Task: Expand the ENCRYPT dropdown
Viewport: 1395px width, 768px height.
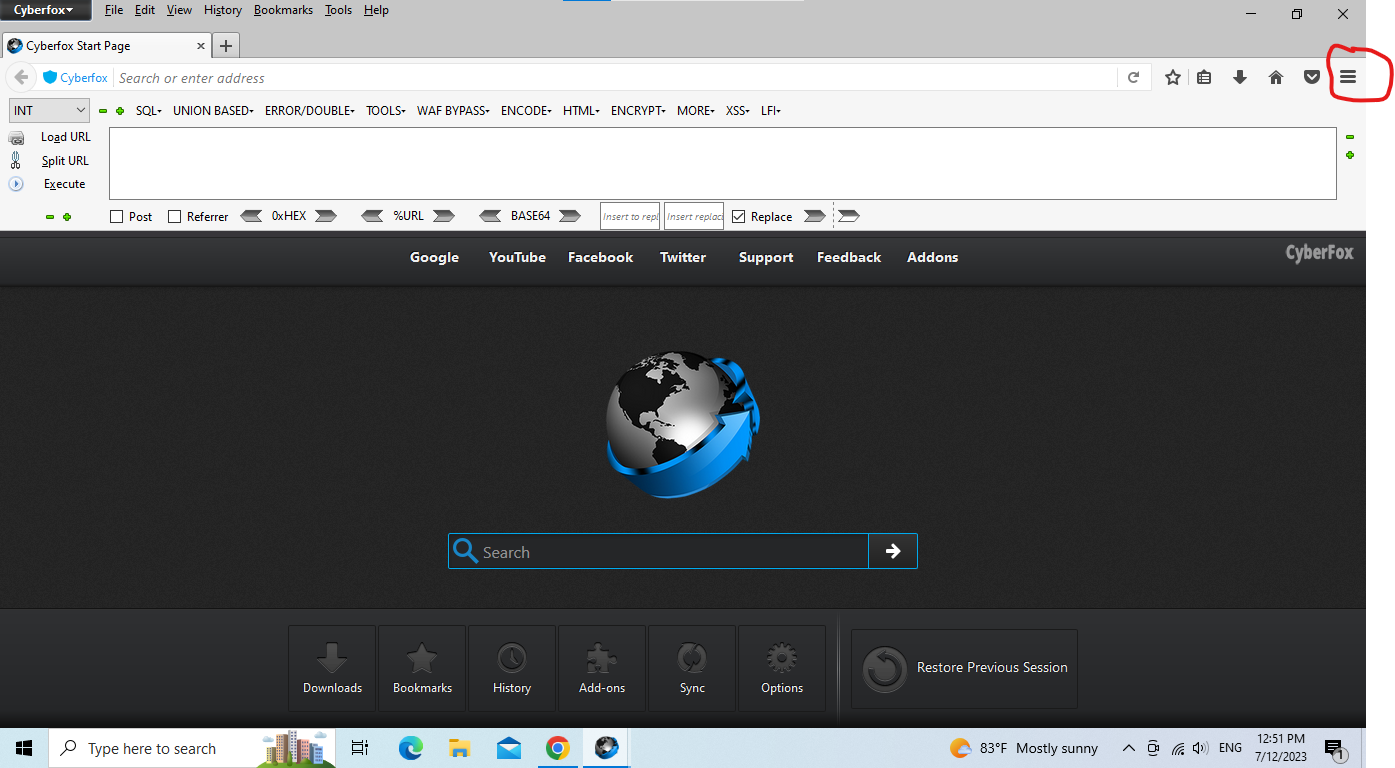Action: tap(638, 111)
